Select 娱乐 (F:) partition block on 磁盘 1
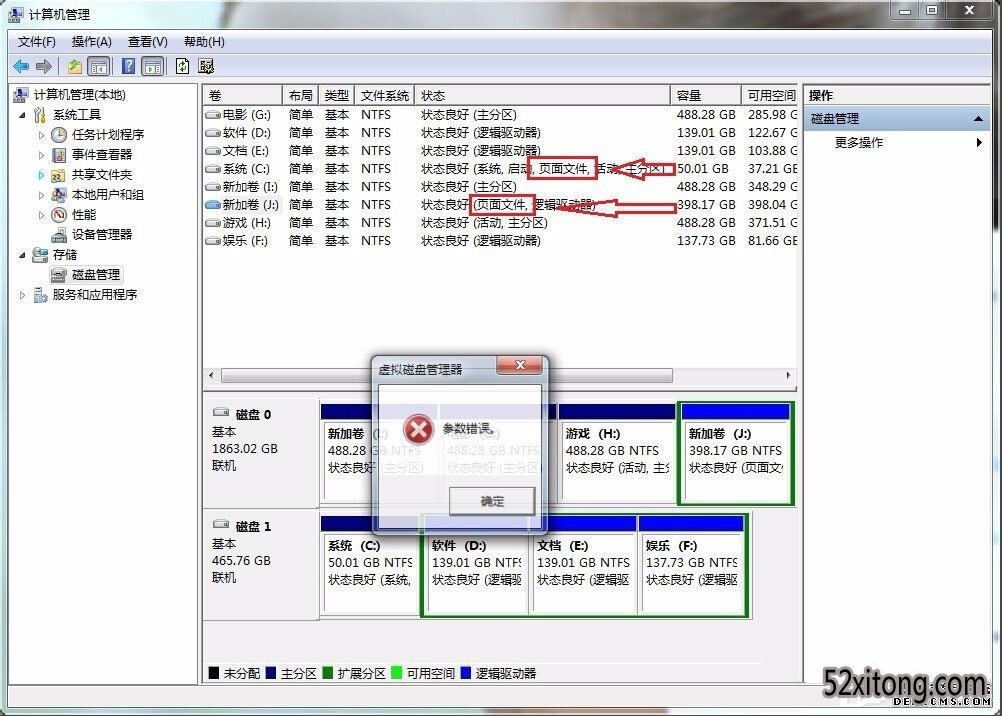Viewport: 1002px width, 716px height. pos(691,565)
